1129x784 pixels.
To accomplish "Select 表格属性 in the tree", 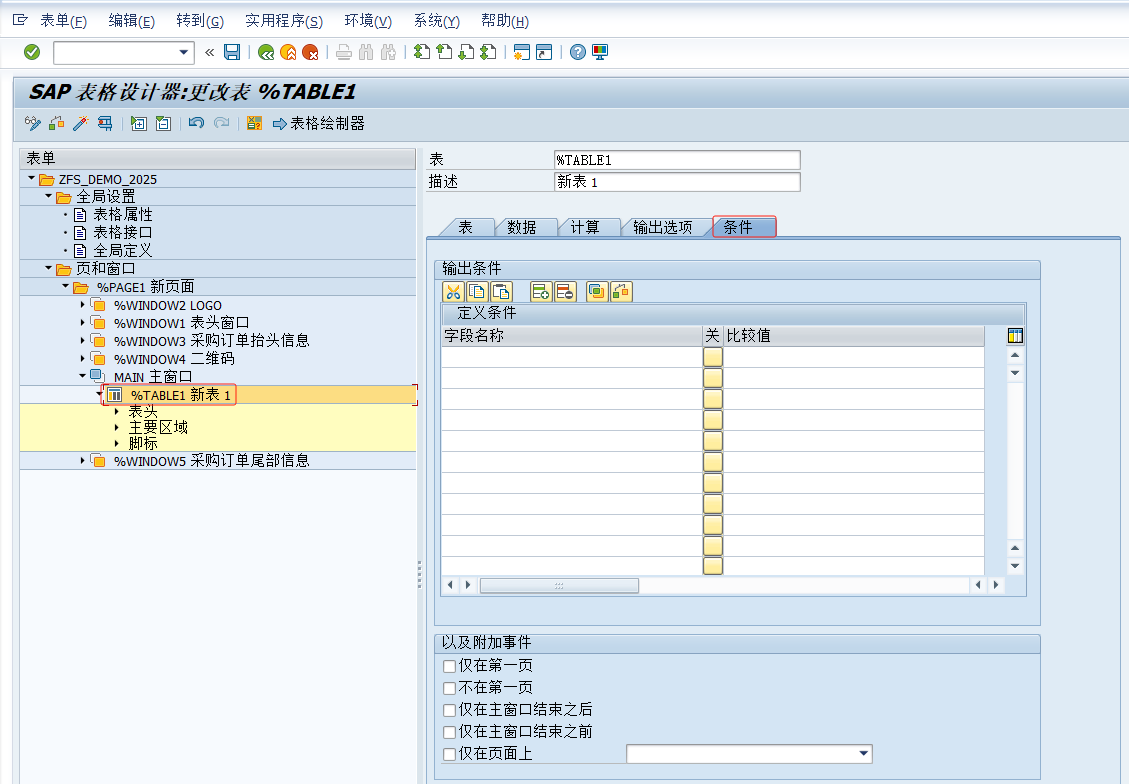I will (123, 215).
